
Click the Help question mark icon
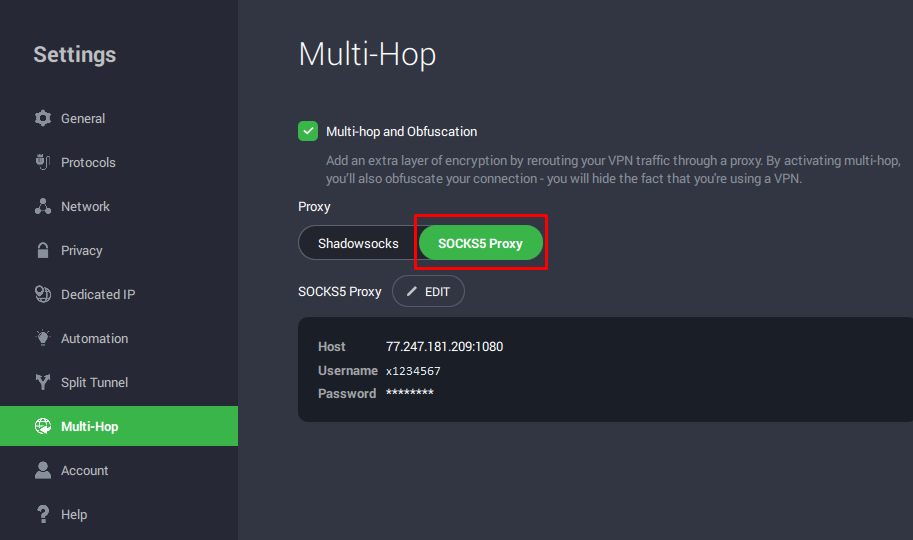pos(43,514)
